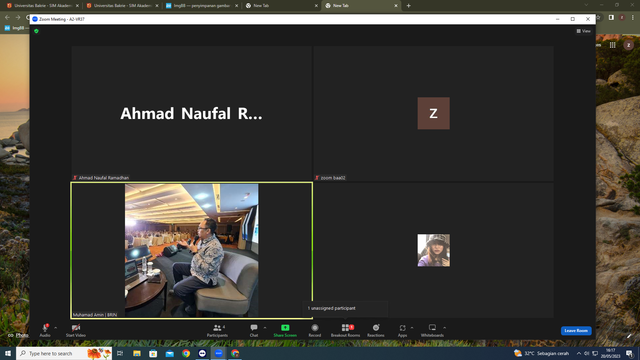Open Chrome side panel icon
This screenshot has height=360, width=640.
[x=611, y=18]
